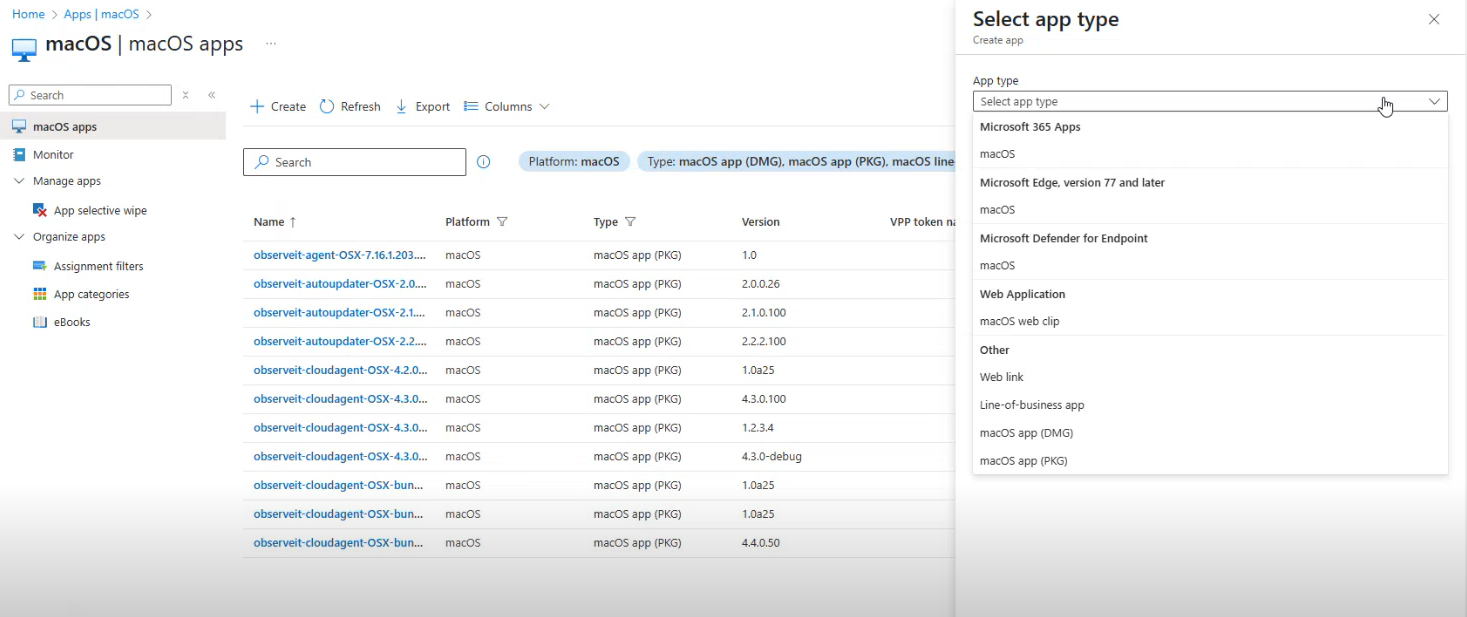1467x617 pixels.
Task: Open observeit-cloudagent-OSX-4.2.0 app link
Action: pos(340,370)
